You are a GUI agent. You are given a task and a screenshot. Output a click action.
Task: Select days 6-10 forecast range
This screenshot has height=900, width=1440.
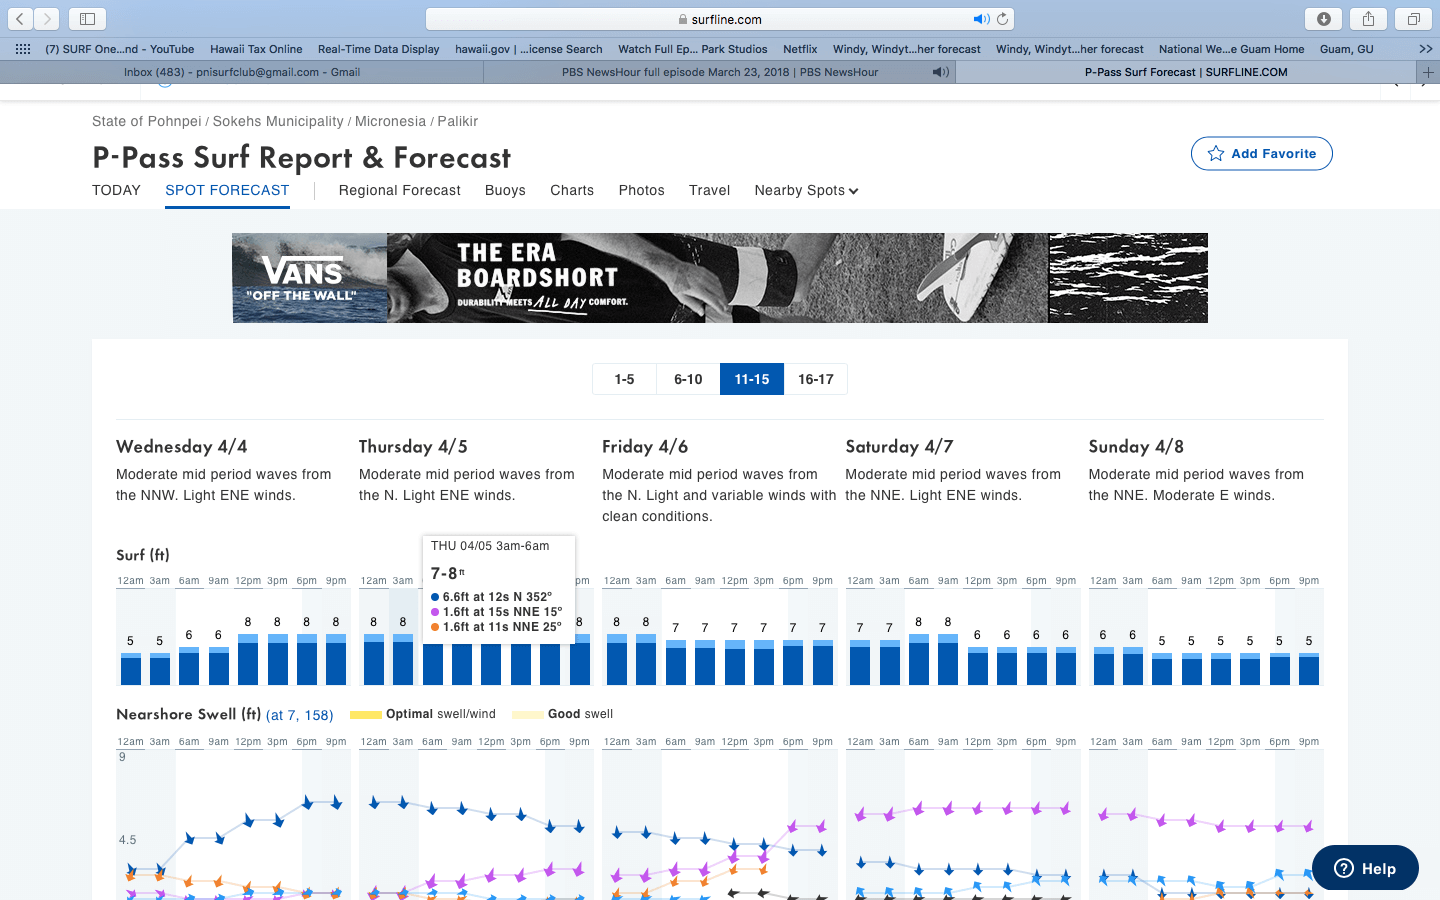tap(688, 379)
